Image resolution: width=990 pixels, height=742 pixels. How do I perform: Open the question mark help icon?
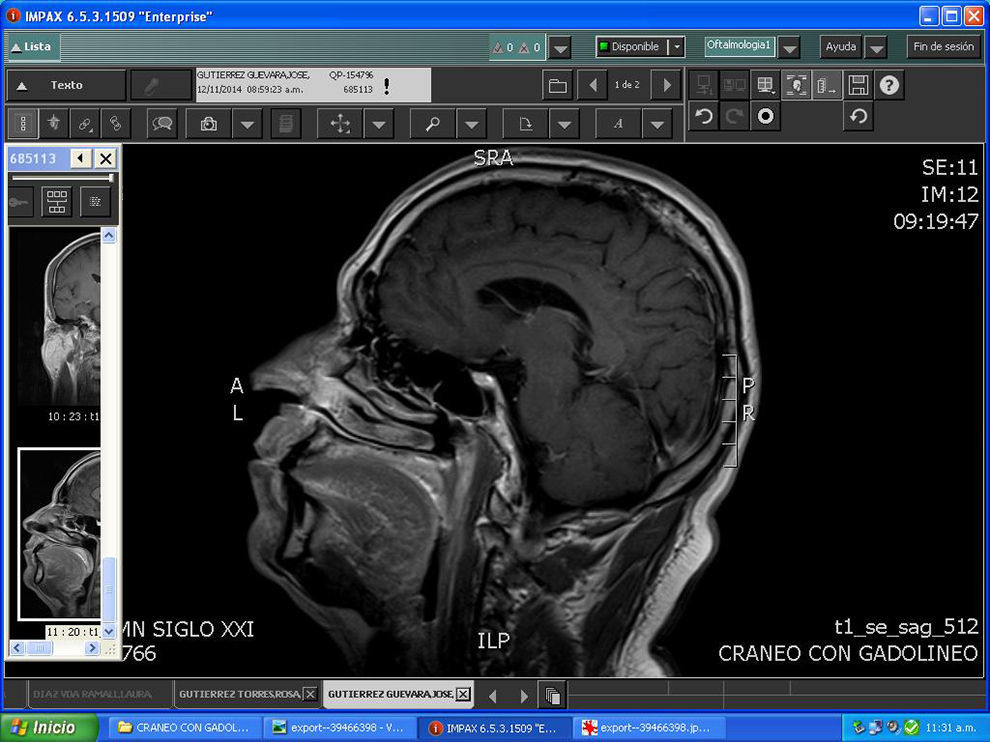point(889,85)
